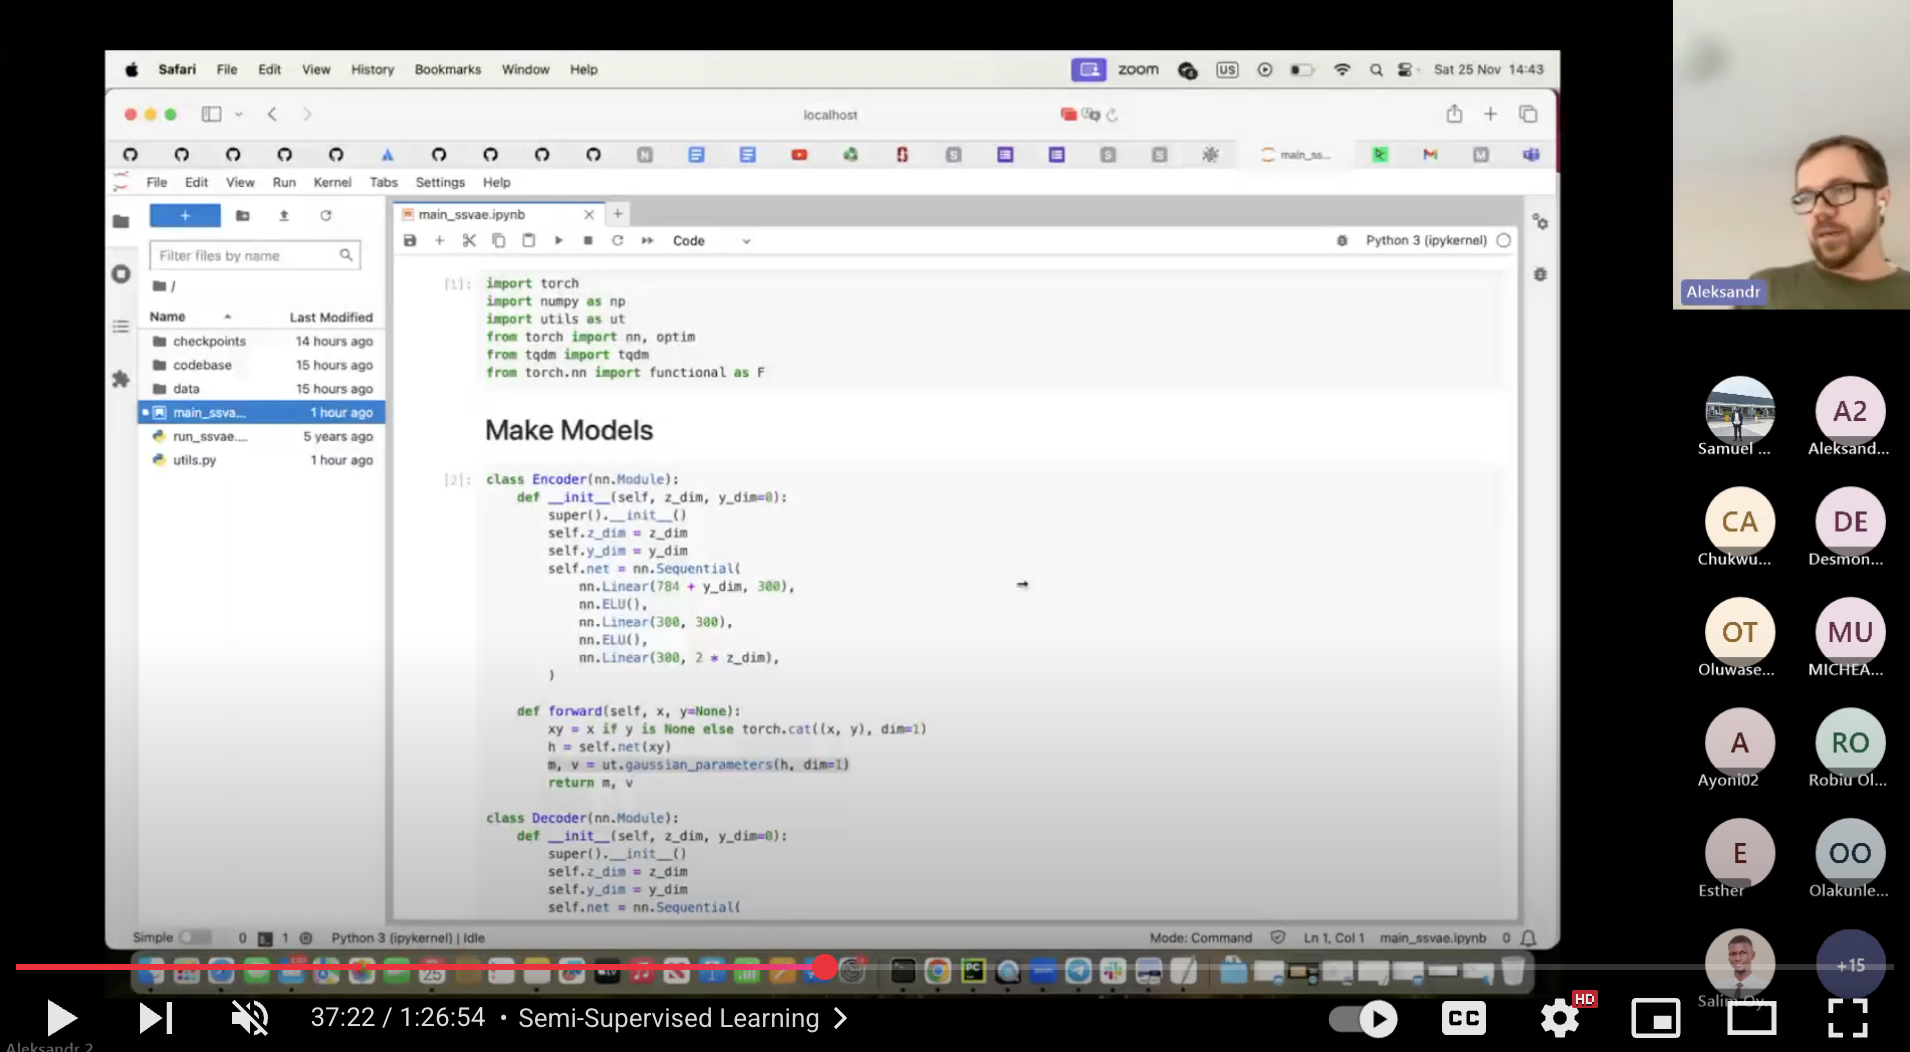The width and height of the screenshot is (1910, 1052).
Task: Open utils.py from the file list
Action: (194, 460)
